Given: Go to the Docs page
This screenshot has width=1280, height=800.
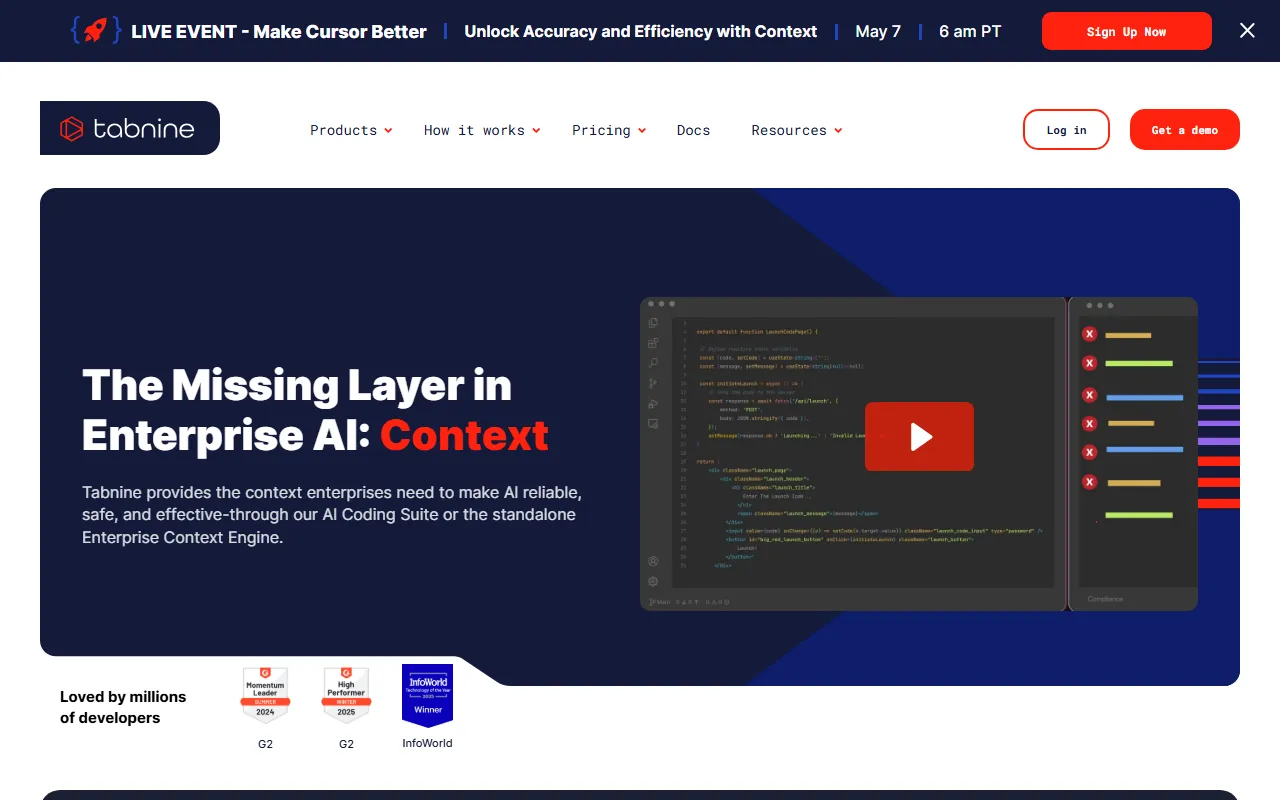Looking at the screenshot, I should tap(693, 130).
